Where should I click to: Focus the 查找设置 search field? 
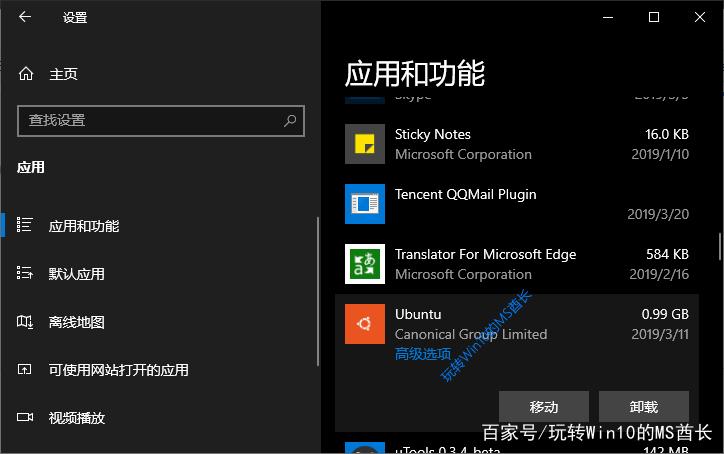coord(161,121)
